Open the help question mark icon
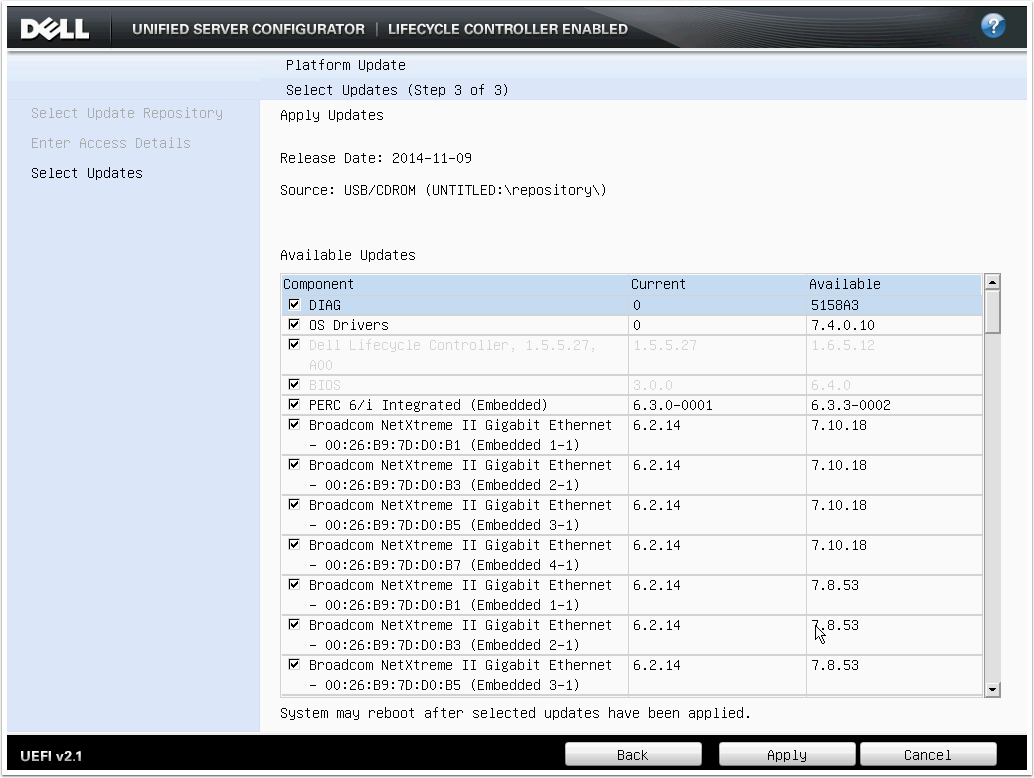Screen dimensions: 1034x778 coord(992,26)
